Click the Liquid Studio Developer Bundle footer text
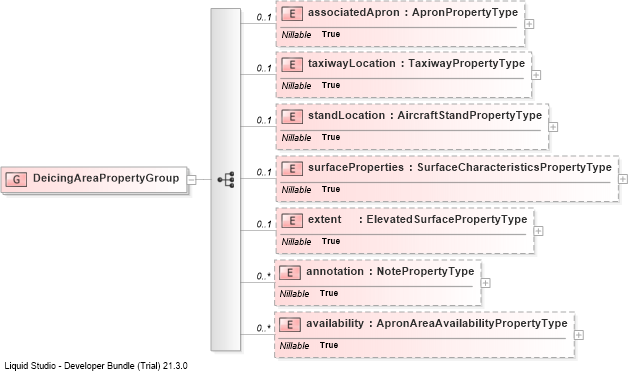628x371 pixels. pyautogui.click(x=96, y=366)
